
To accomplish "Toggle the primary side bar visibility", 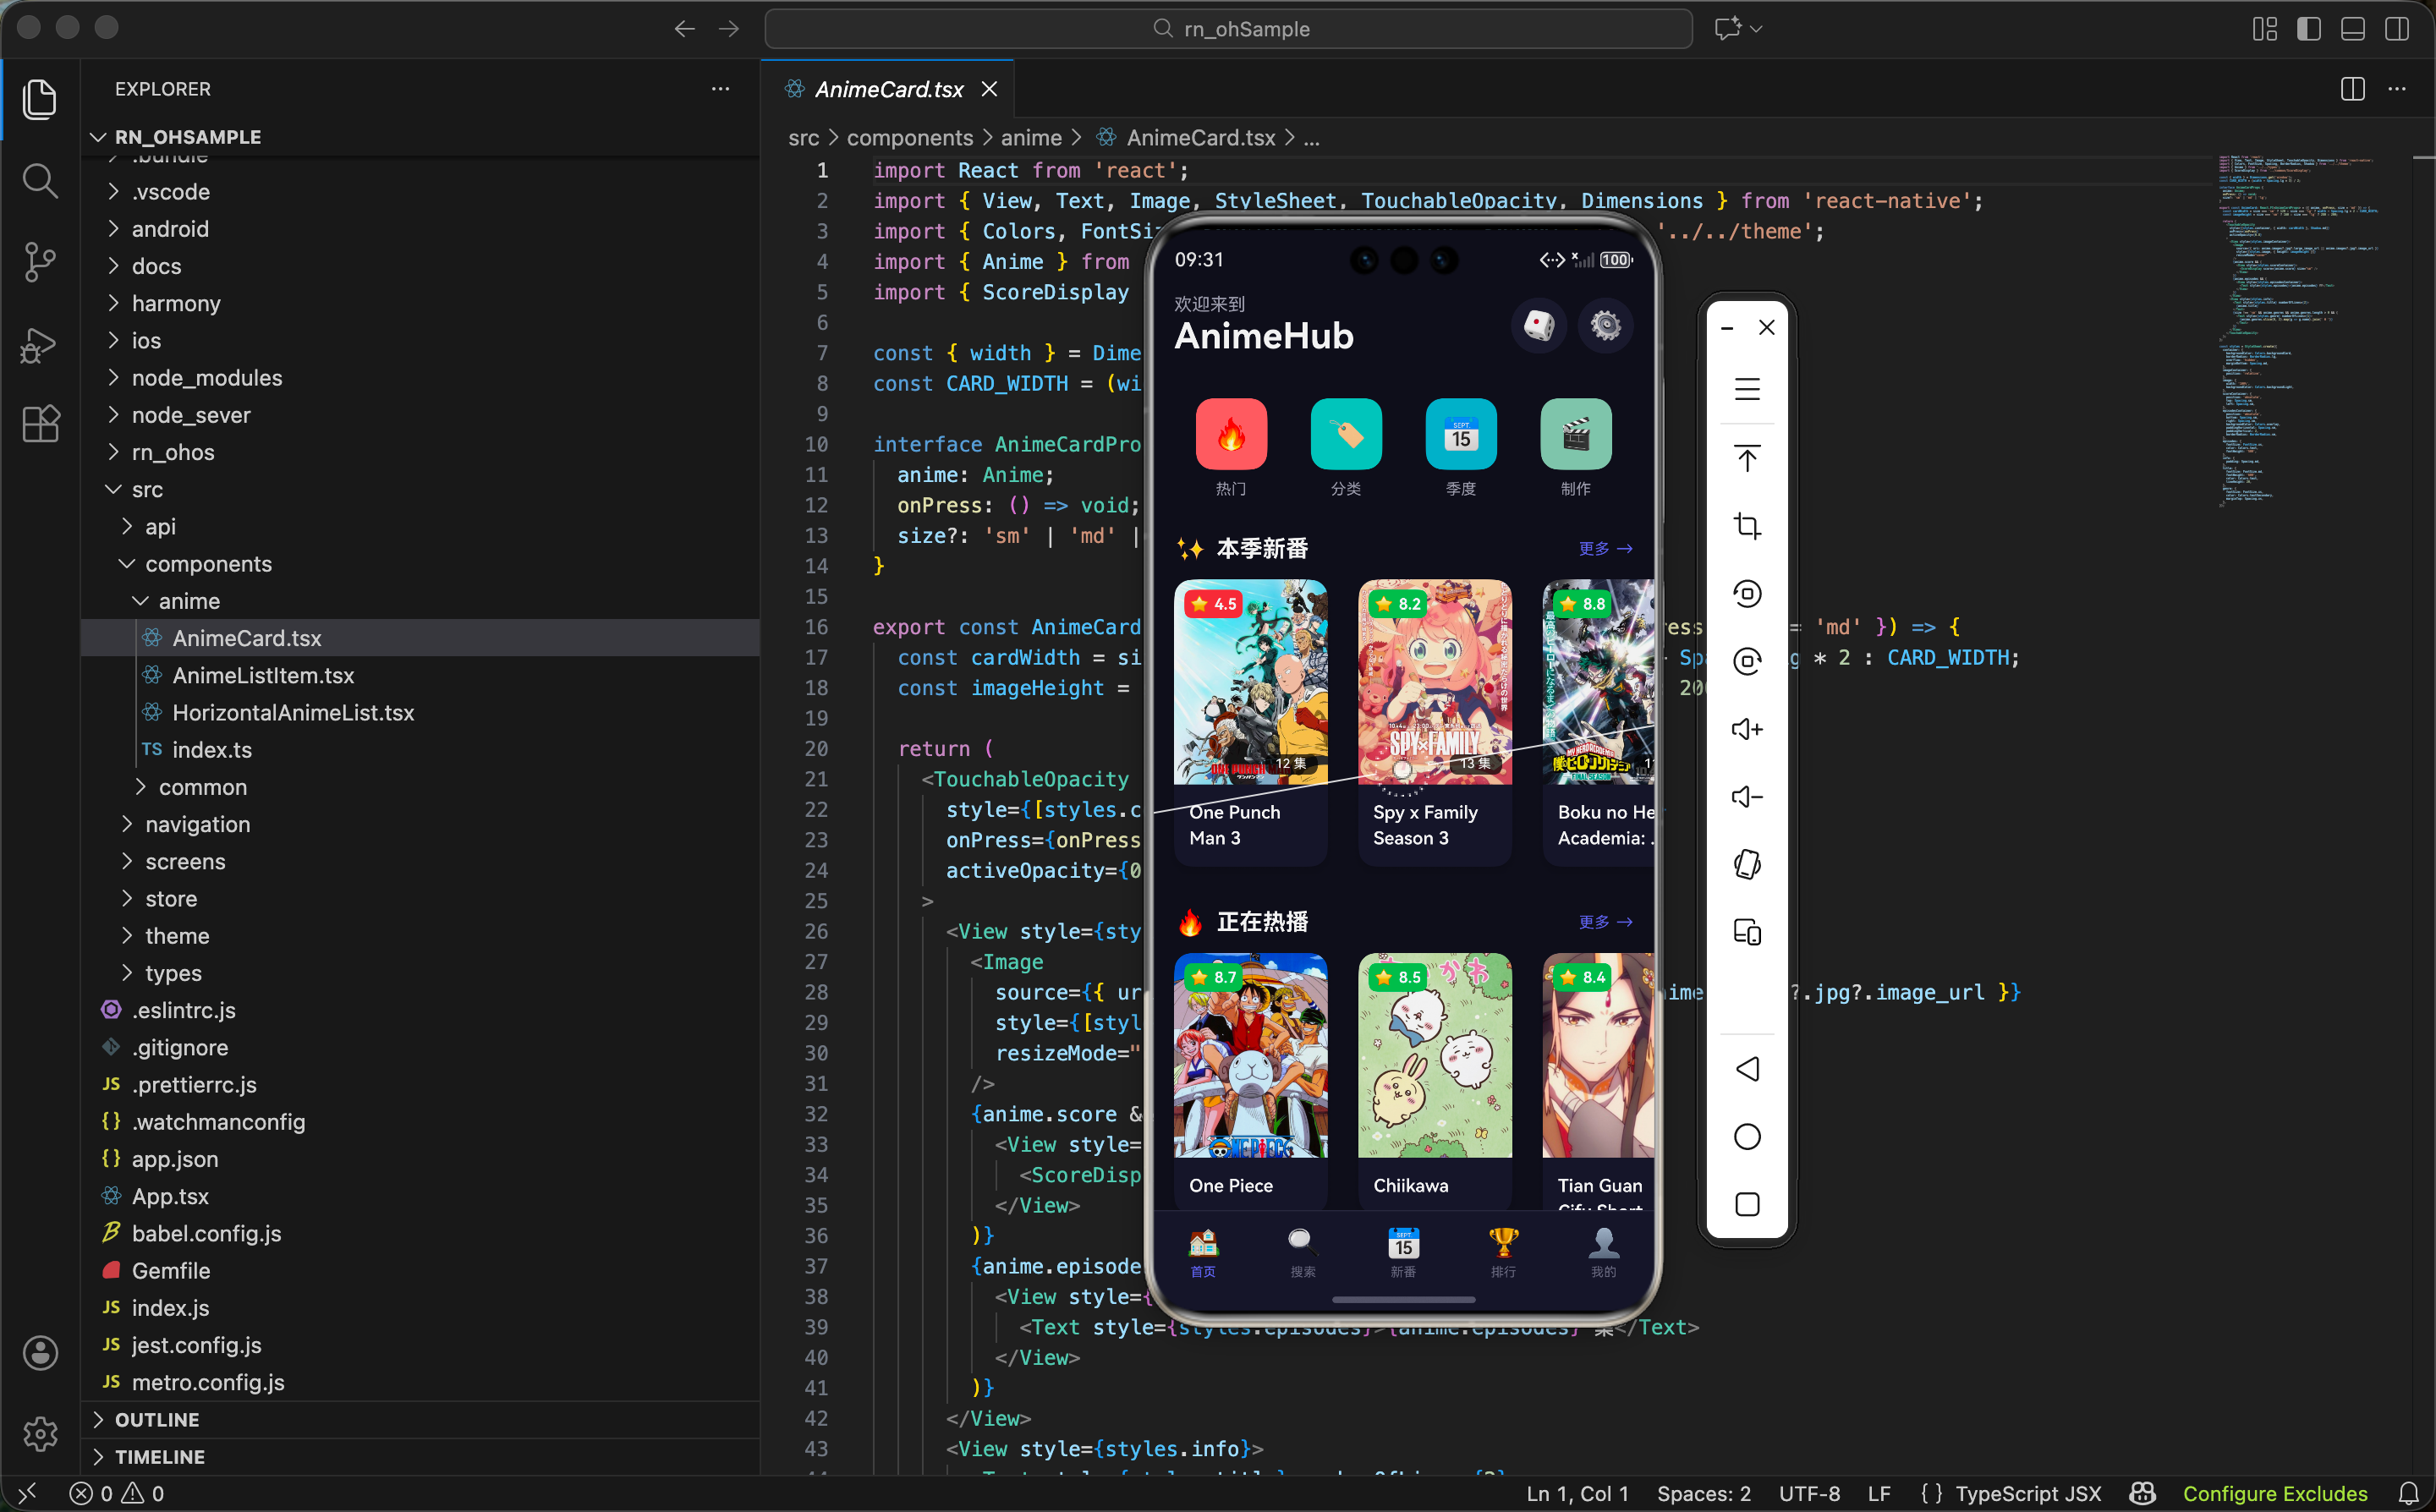I will click(x=2308, y=29).
